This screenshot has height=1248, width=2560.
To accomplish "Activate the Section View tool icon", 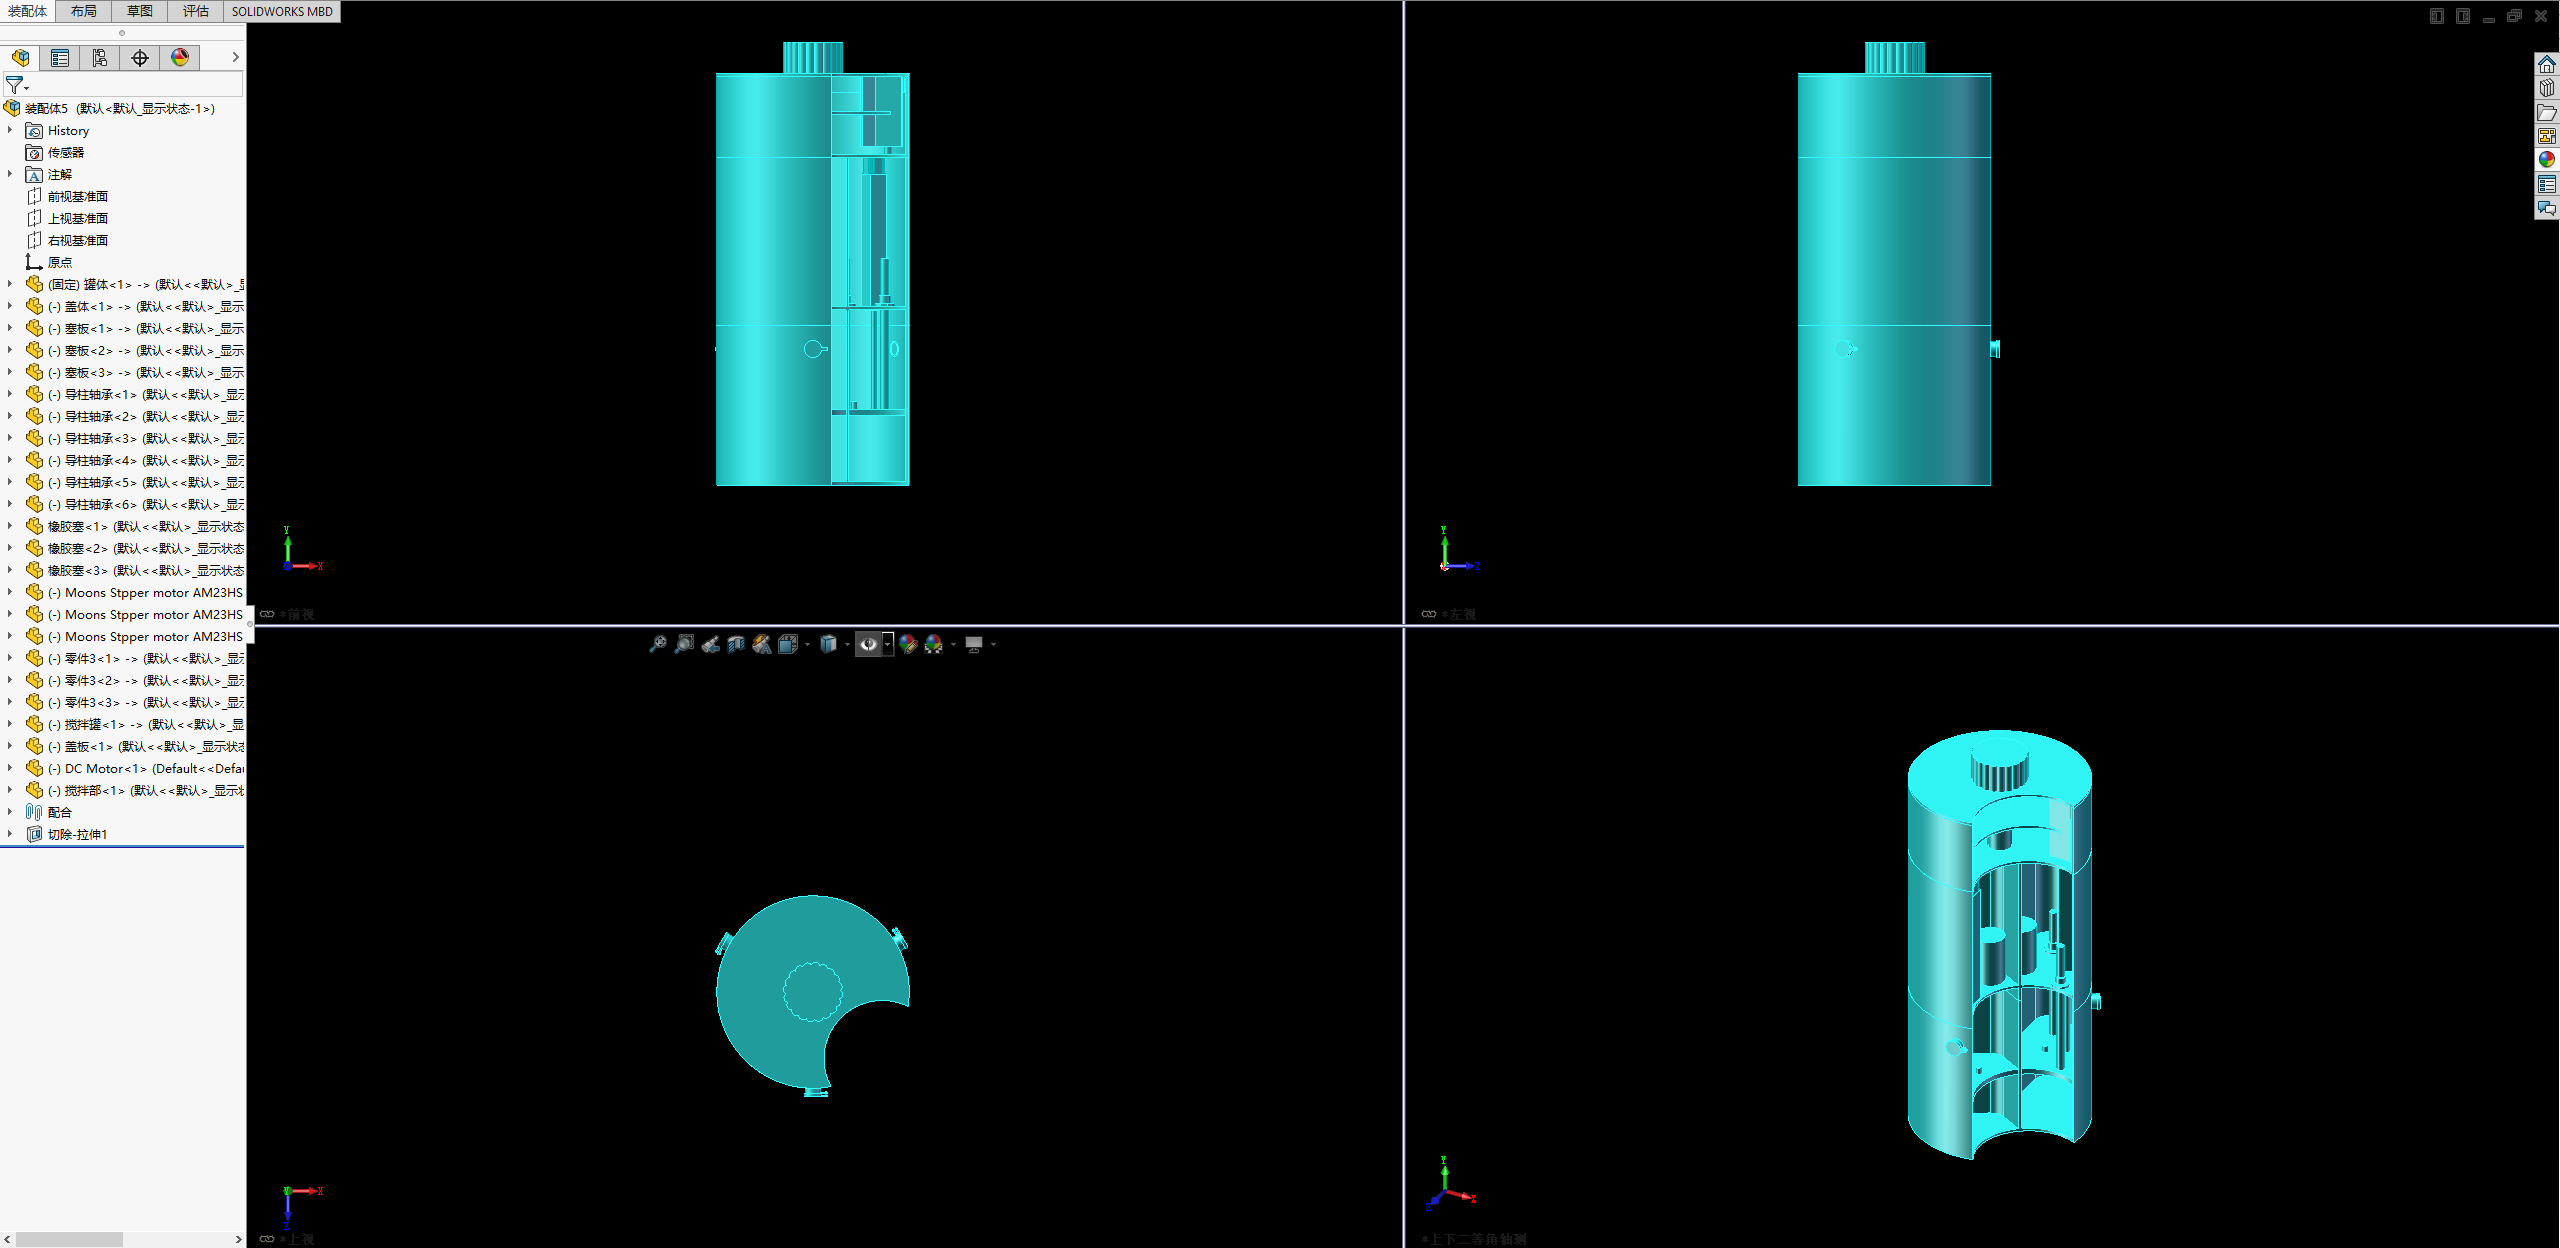I will click(x=736, y=644).
